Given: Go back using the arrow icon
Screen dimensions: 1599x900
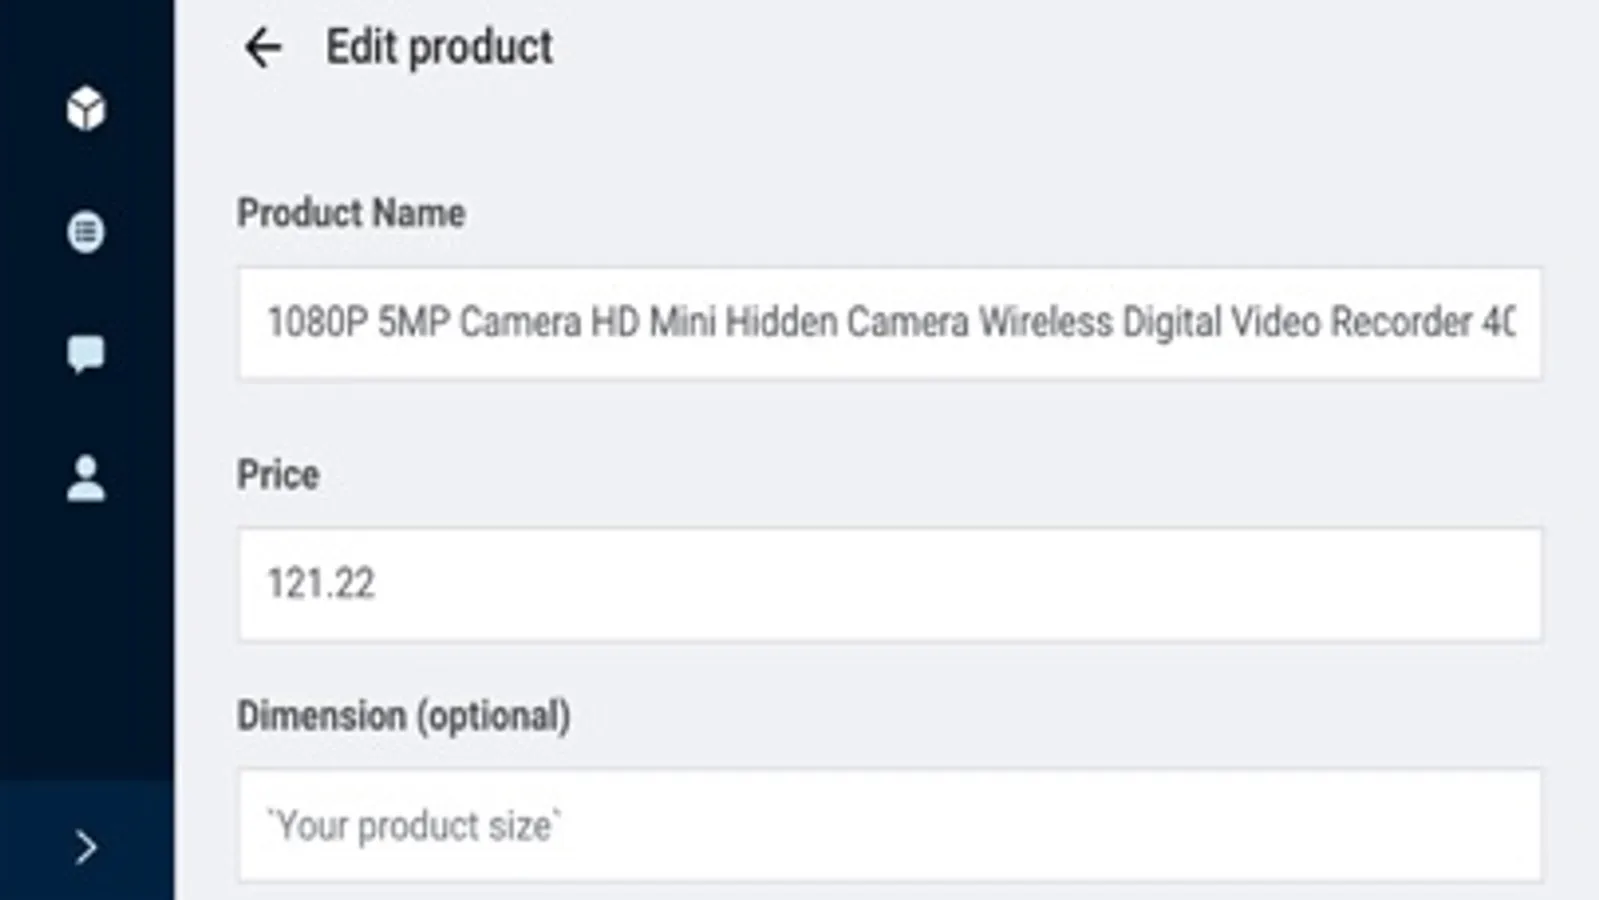Looking at the screenshot, I should click(263, 48).
